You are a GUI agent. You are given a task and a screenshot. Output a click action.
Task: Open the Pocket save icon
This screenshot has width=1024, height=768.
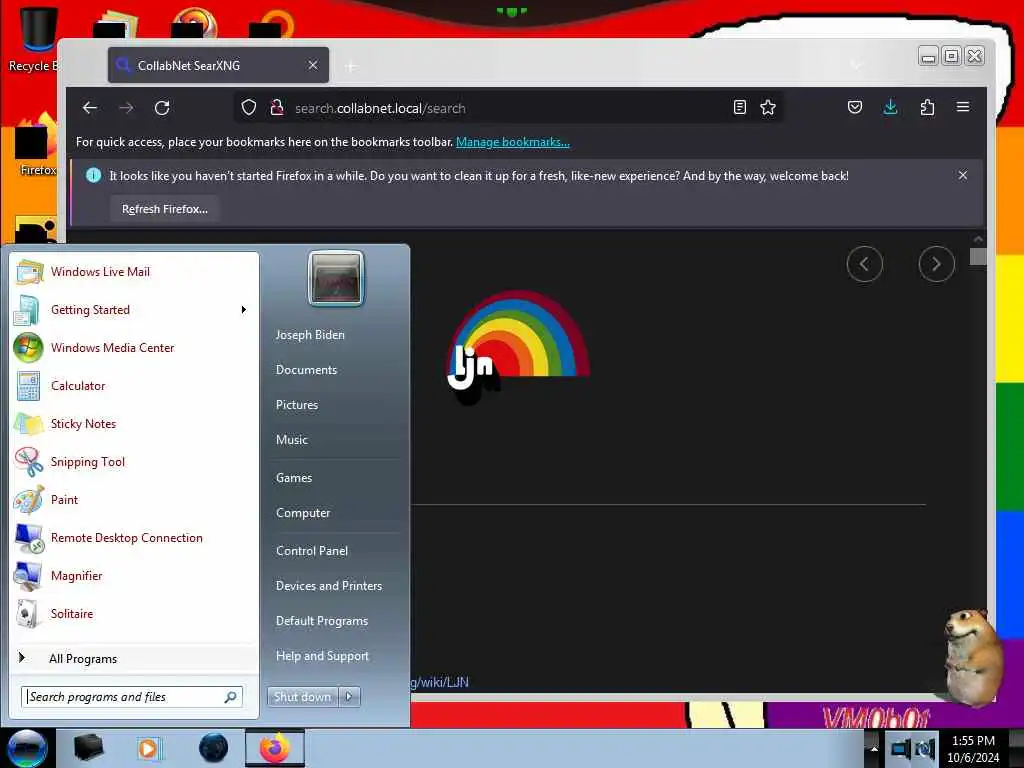pyautogui.click(x=855, y=107)
